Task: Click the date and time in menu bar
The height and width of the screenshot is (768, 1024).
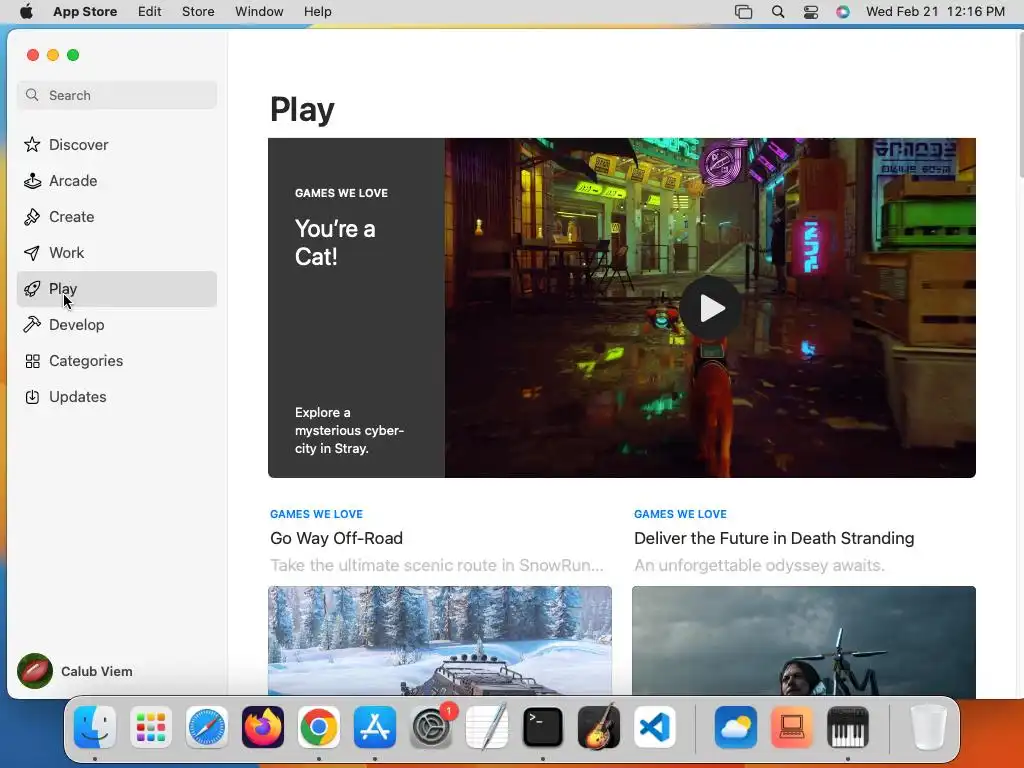Action: click(x=935, y=12)
